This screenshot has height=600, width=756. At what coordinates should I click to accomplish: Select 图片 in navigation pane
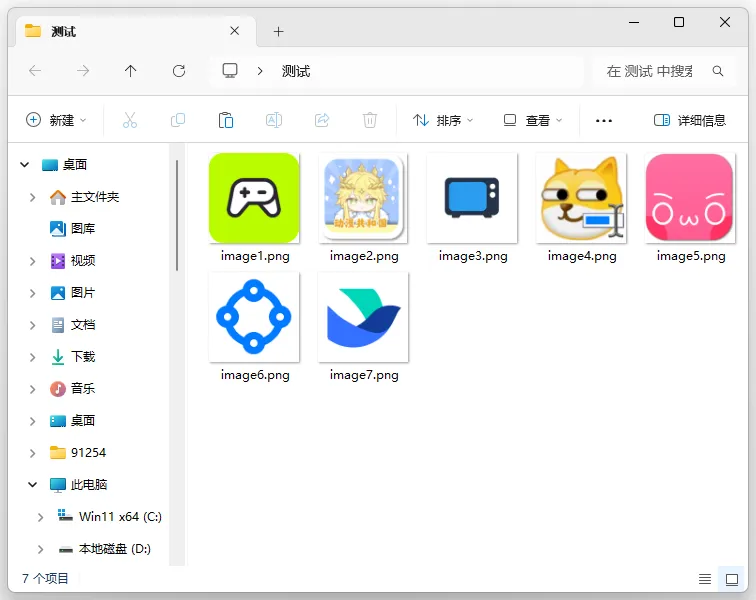(72, 293)
